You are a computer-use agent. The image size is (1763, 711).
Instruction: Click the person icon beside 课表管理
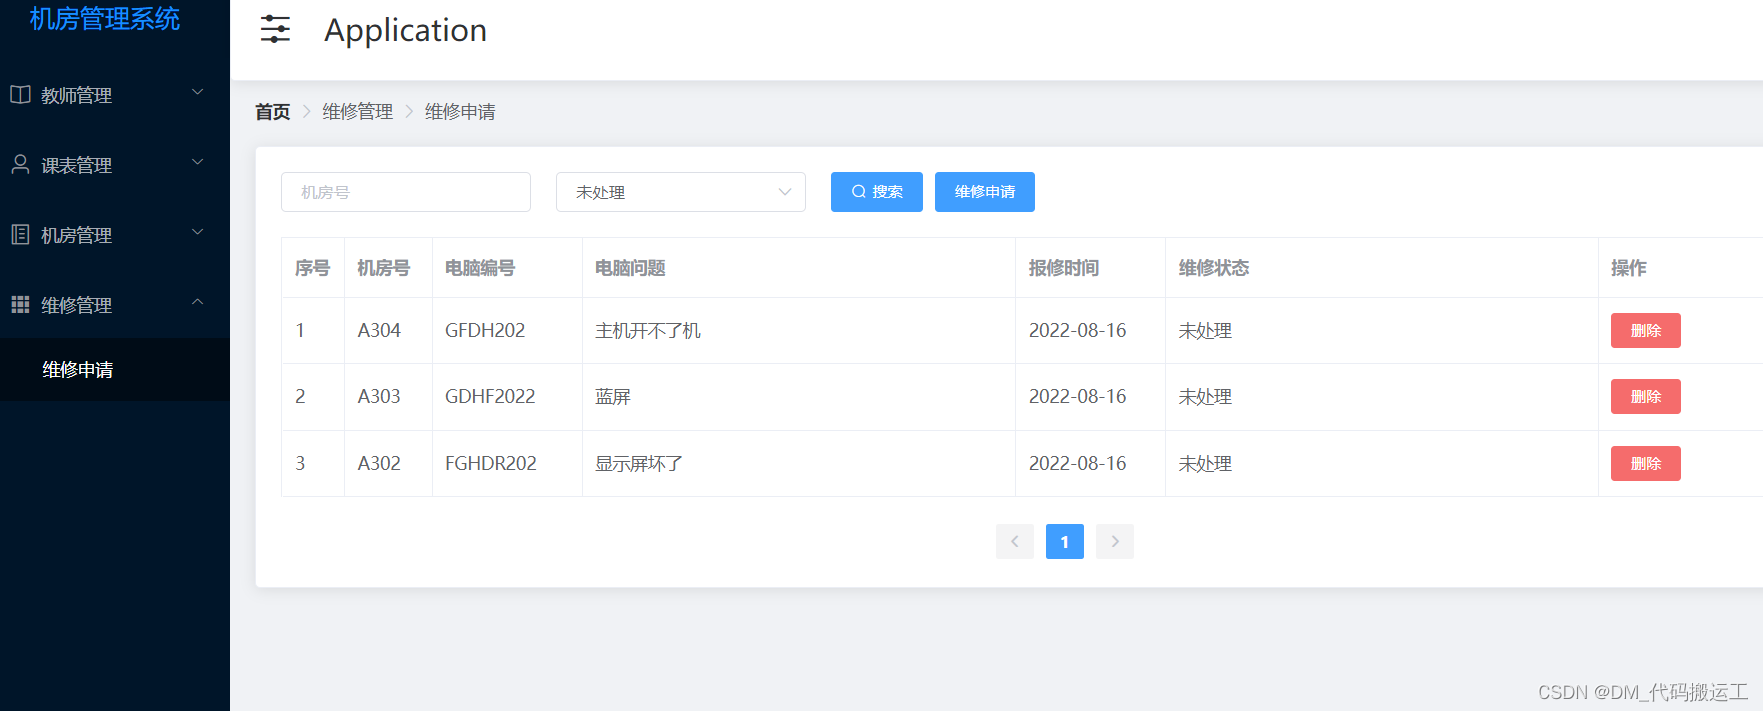[x=20, y=164]
